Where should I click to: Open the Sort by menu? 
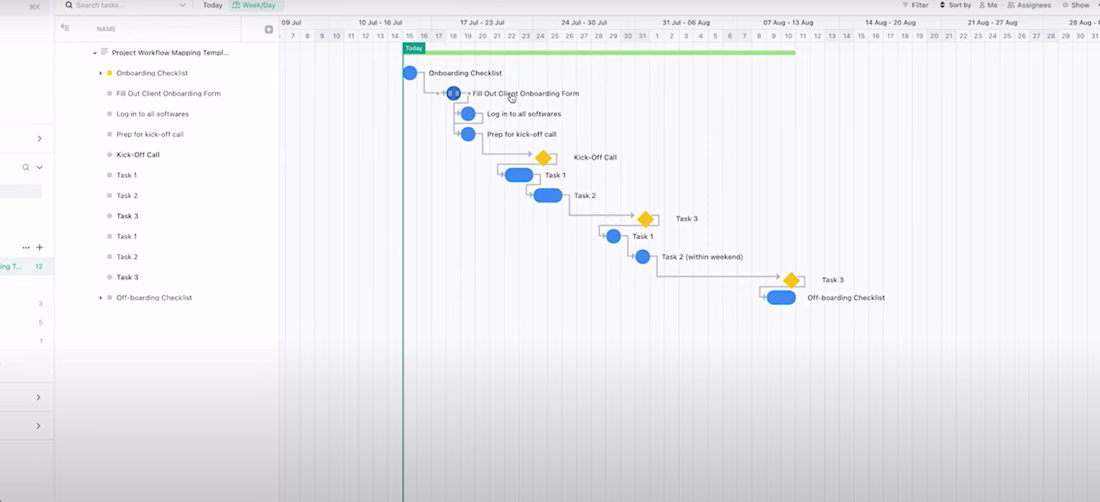coord(955,5)
